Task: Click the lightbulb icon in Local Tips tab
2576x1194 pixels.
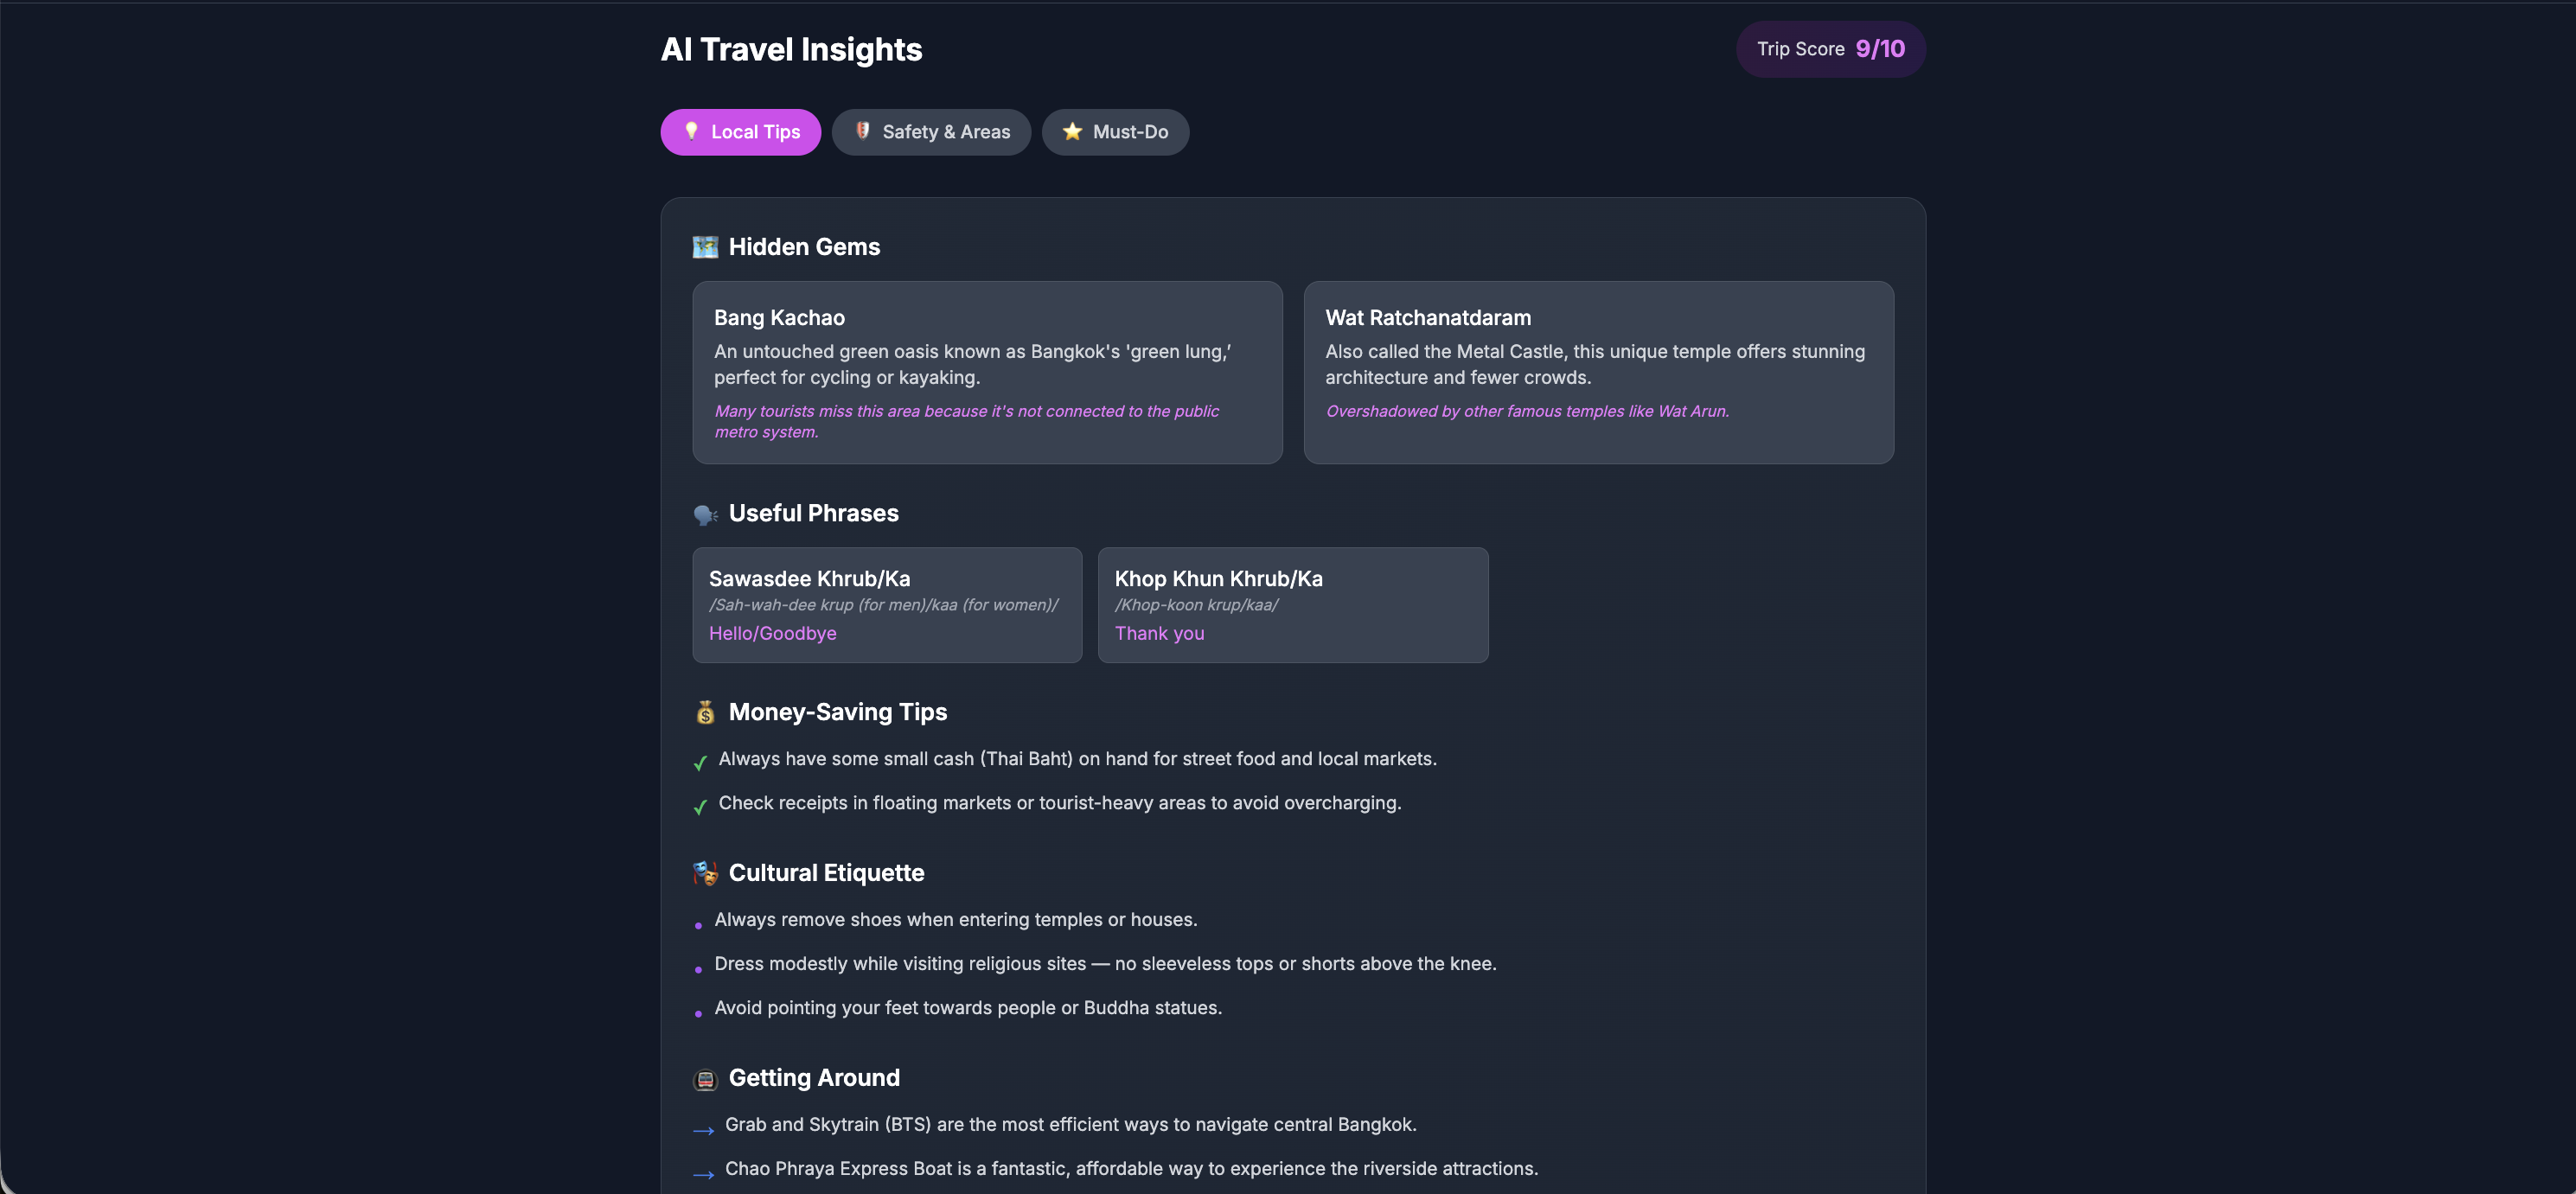Action: click(x=691, y=131)
